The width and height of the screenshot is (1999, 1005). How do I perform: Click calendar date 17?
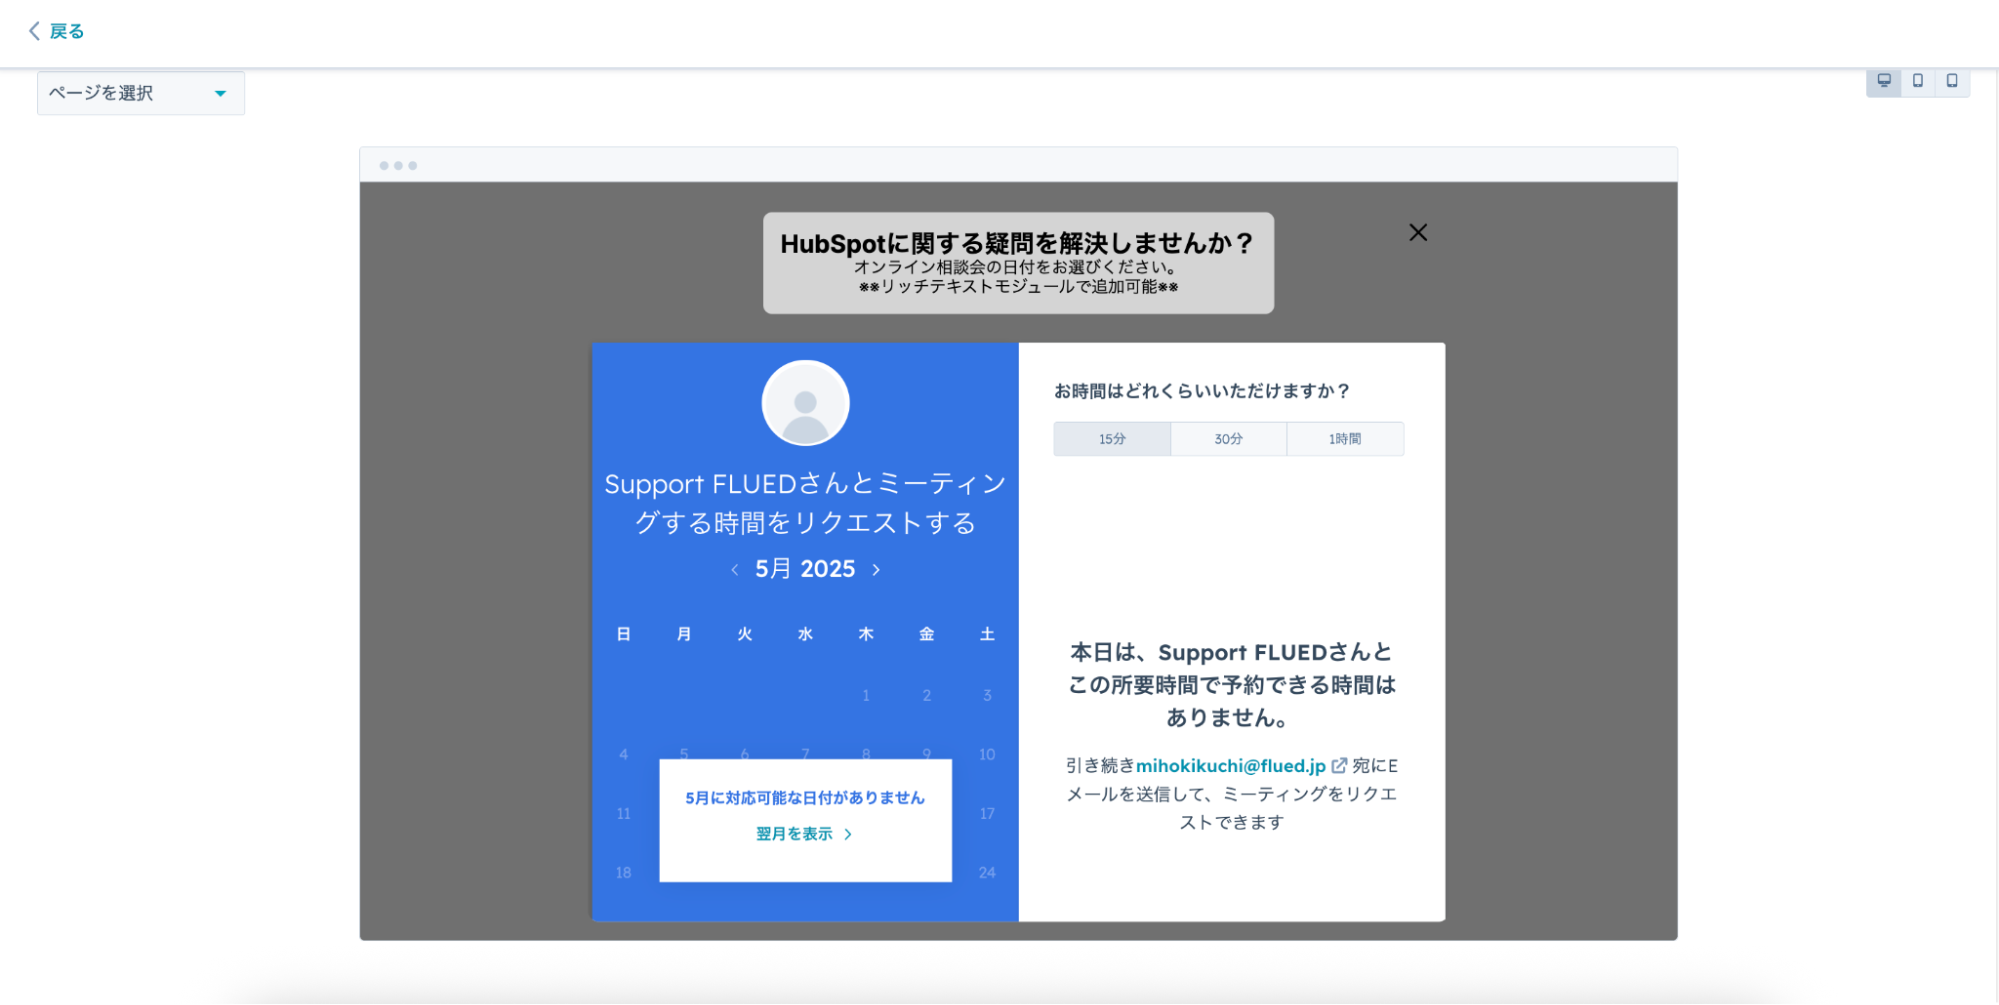click(x=987, y=813)
